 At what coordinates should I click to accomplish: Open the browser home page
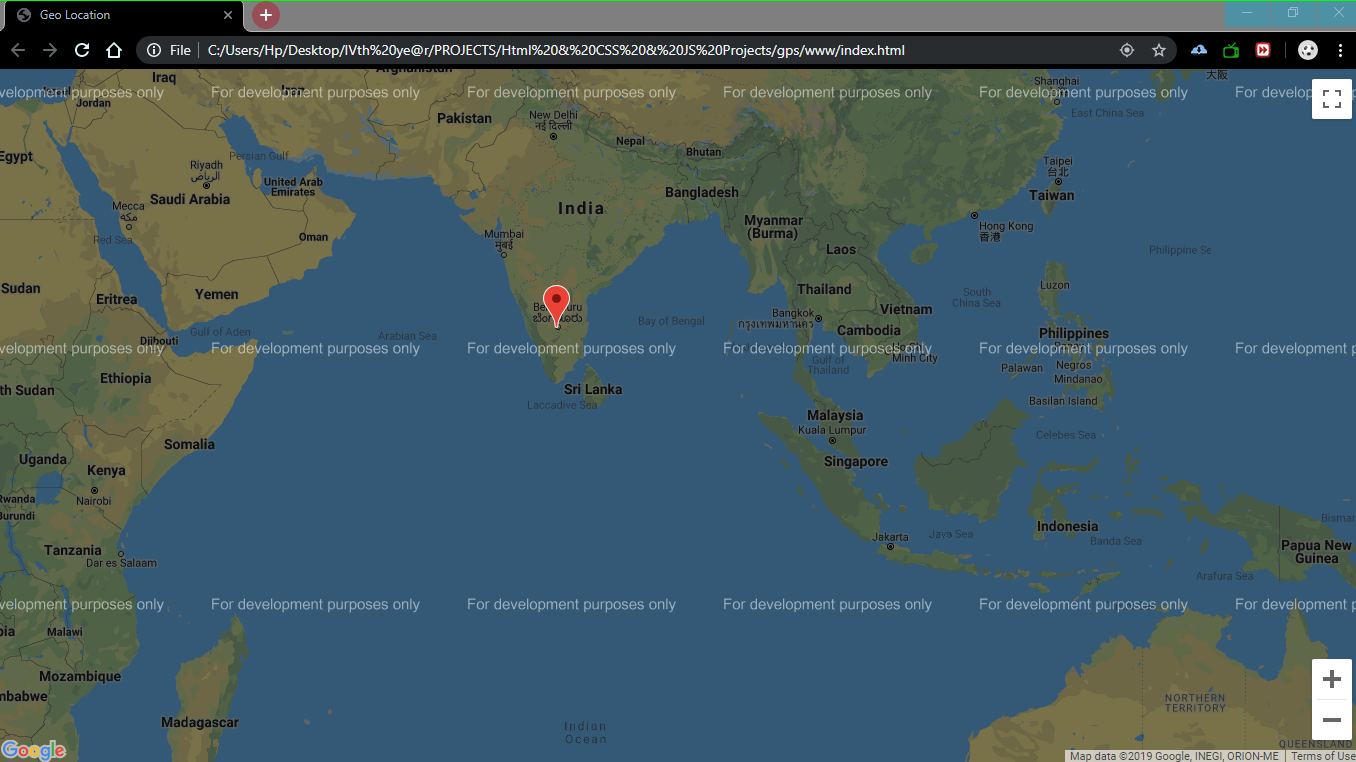click(x=114, y=50)
